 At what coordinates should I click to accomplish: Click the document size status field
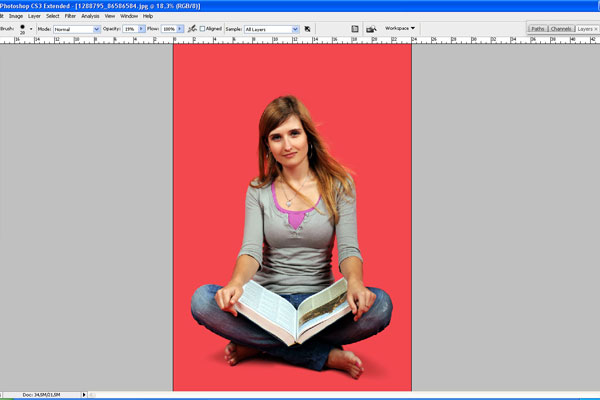(x=40, y=396)
